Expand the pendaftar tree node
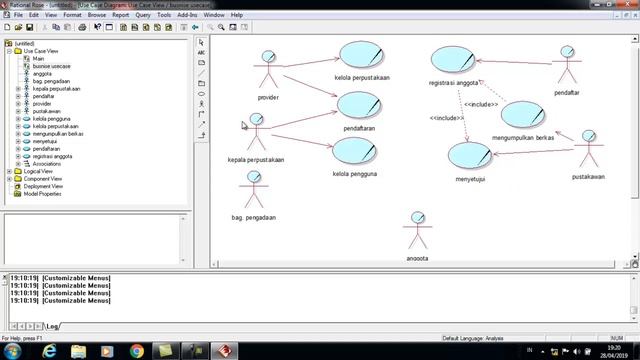Screen dimensions: 640x360 pyautogui.click(x=18, y=96)
